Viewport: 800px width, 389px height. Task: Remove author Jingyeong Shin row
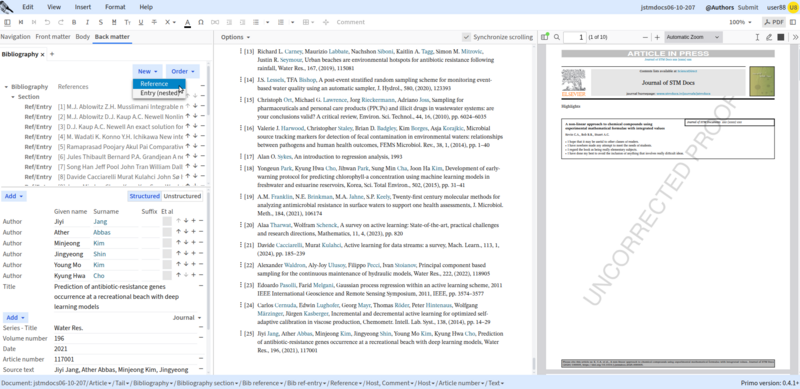coord(201,254)
